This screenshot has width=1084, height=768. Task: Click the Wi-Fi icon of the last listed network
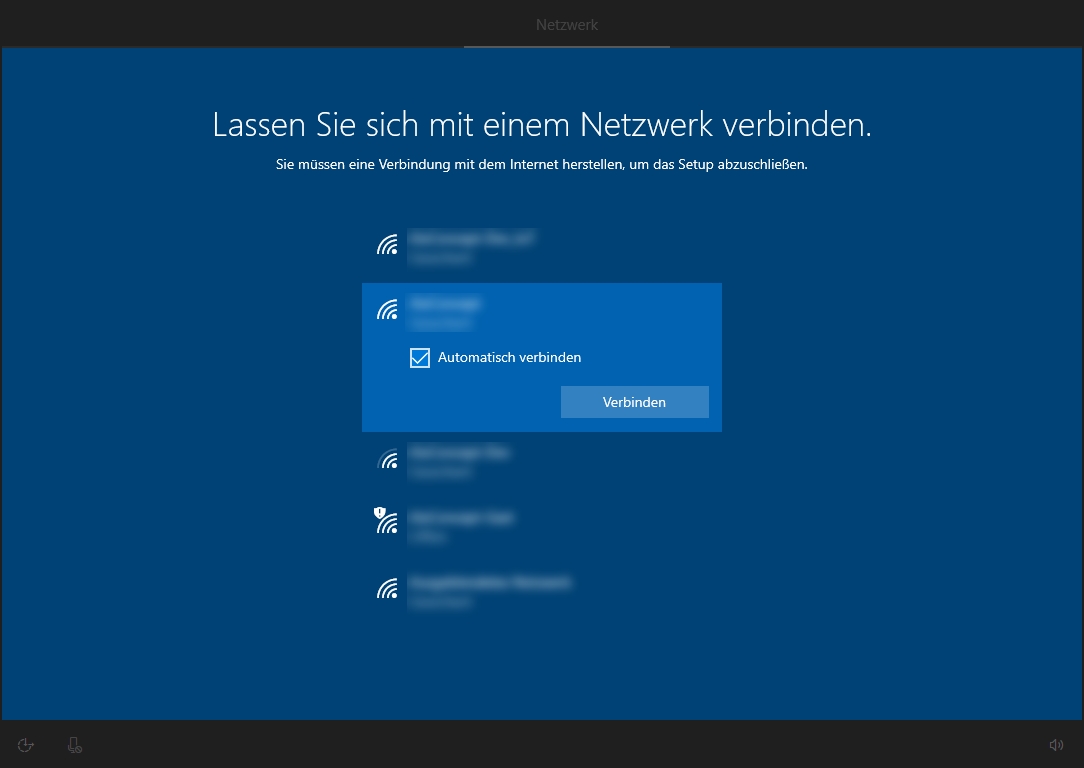[387, 590]
